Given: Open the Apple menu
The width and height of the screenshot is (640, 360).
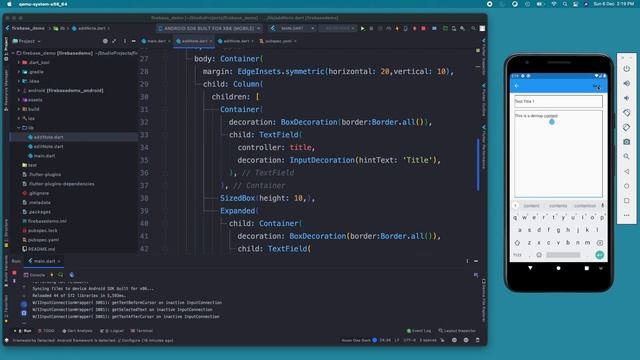Looking at the screenshot, I should tap(9, 4).
